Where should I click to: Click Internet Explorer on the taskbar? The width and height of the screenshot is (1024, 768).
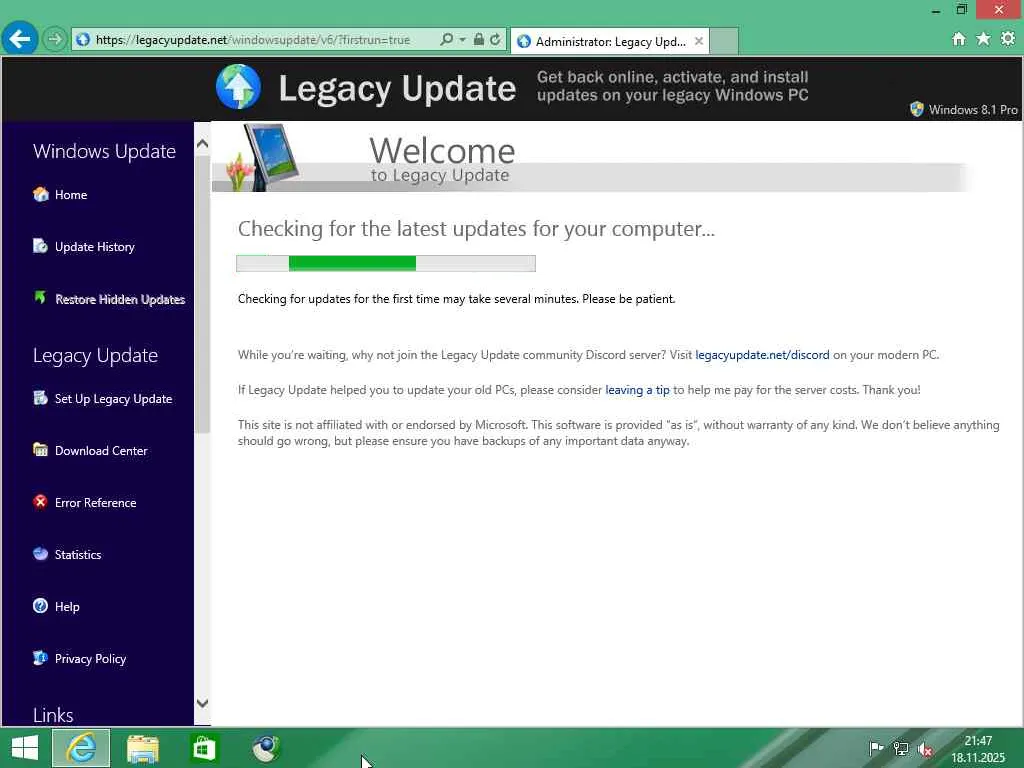coord(81,748)
